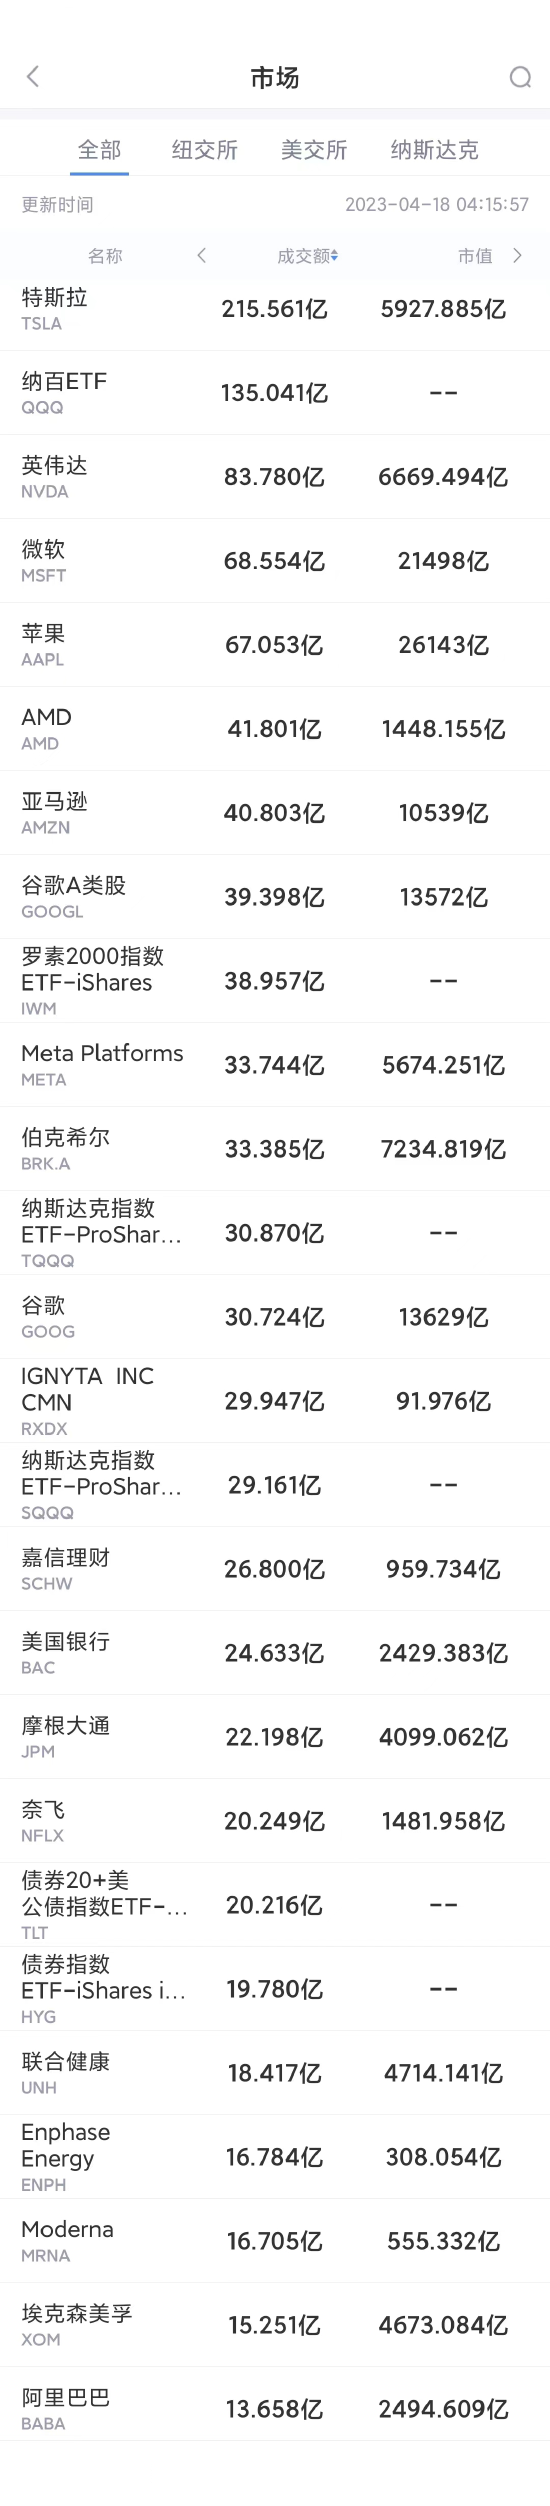Open the 特斯拉 TSLA stock row
The height and width of the screenshot is (2506, 550).
tap(275, 309)
